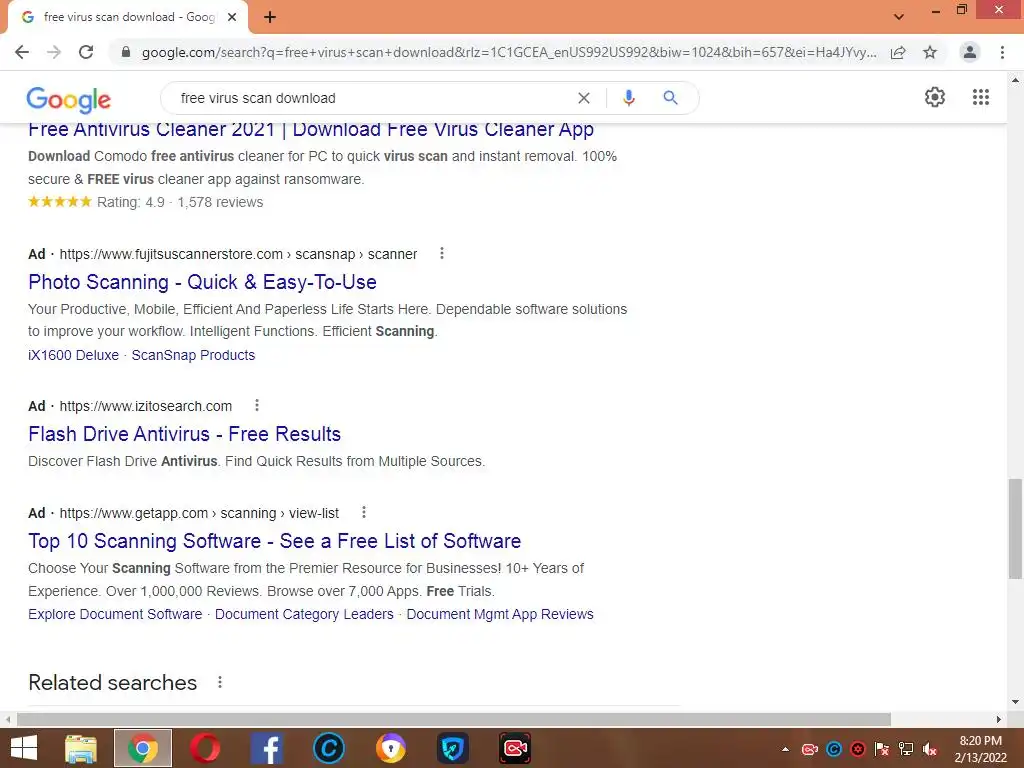Open iX1600 Deluxe sitelink
The width and height of the screenshot is (1024, 768).
[73, 355]
